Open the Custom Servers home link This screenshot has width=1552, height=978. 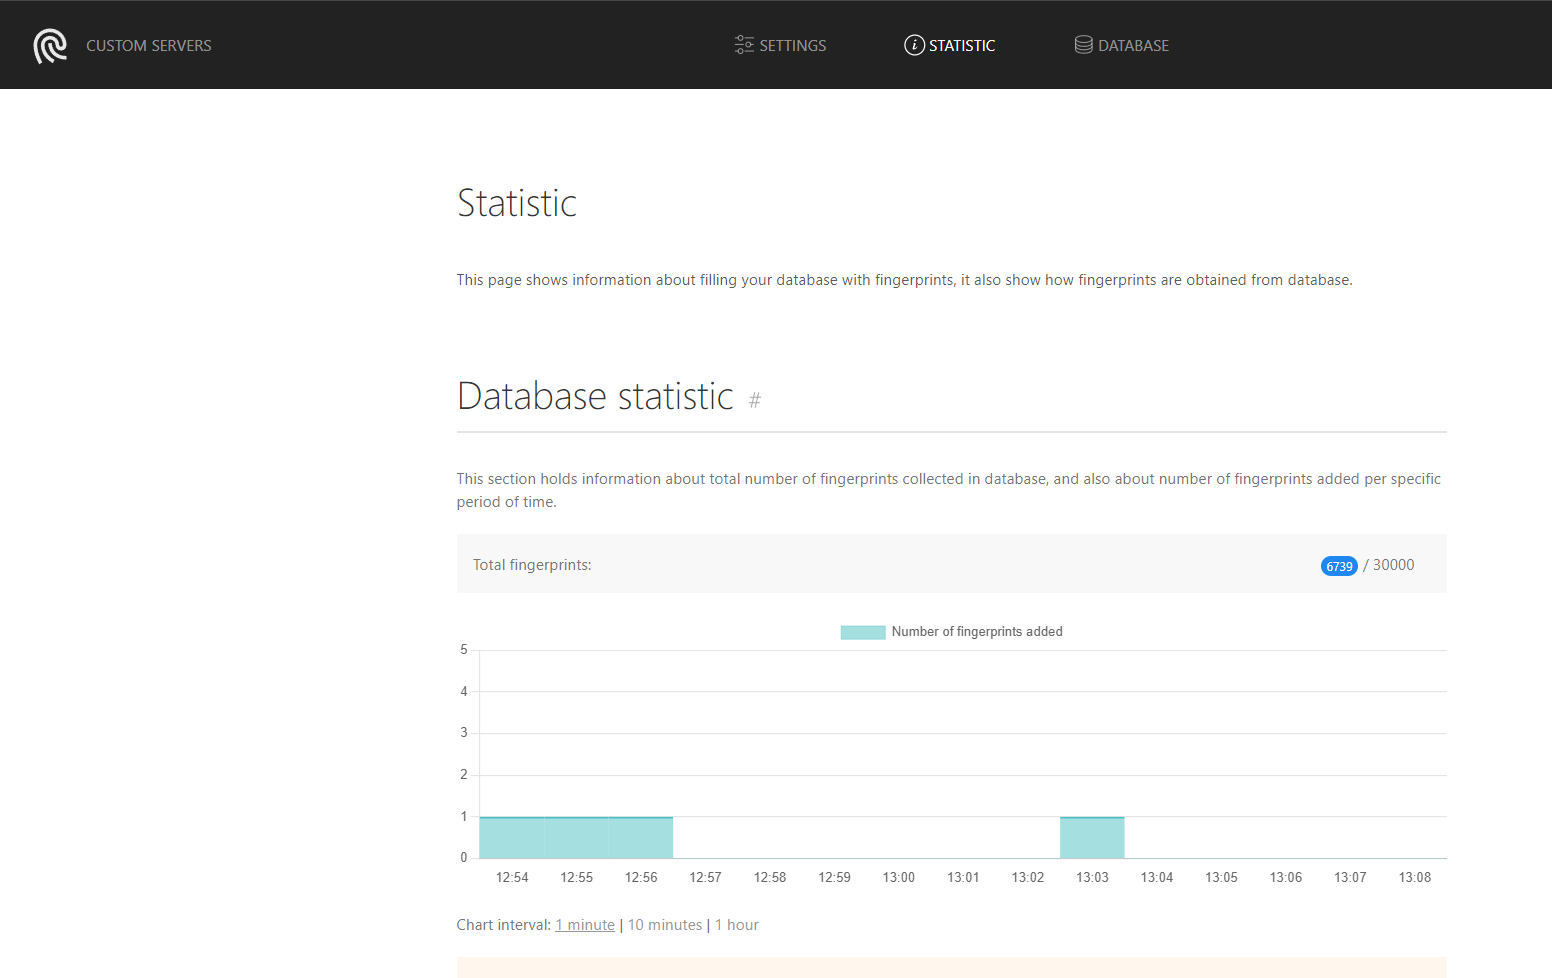click(x=149, y=46)
